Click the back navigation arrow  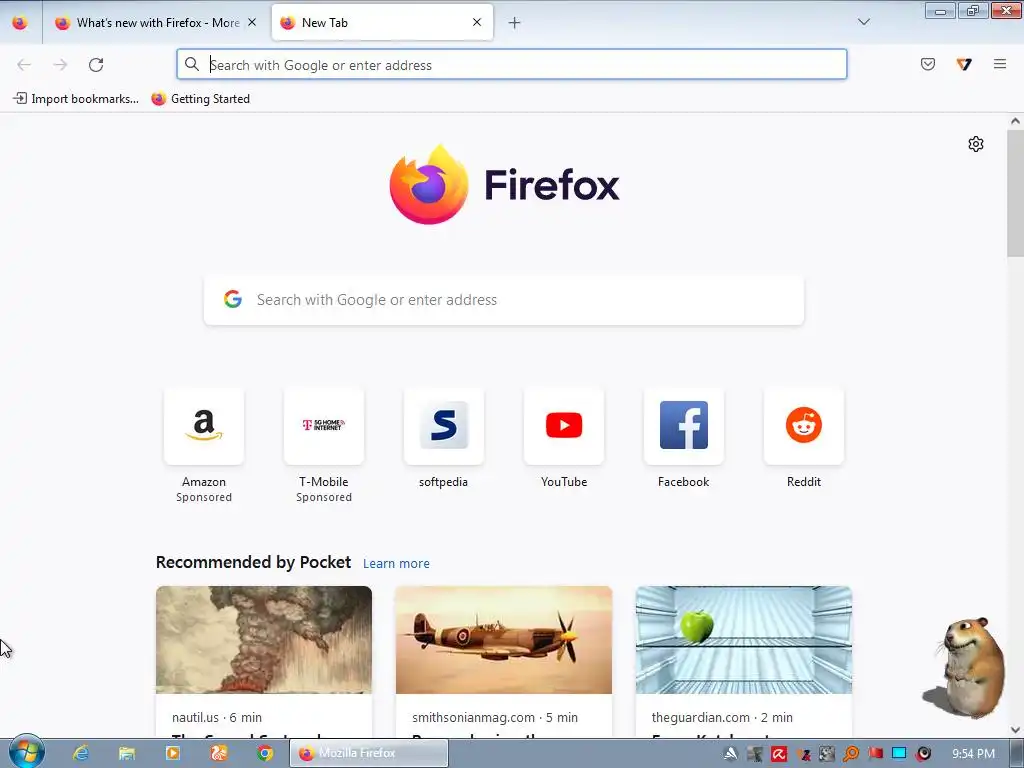(24, 65)
